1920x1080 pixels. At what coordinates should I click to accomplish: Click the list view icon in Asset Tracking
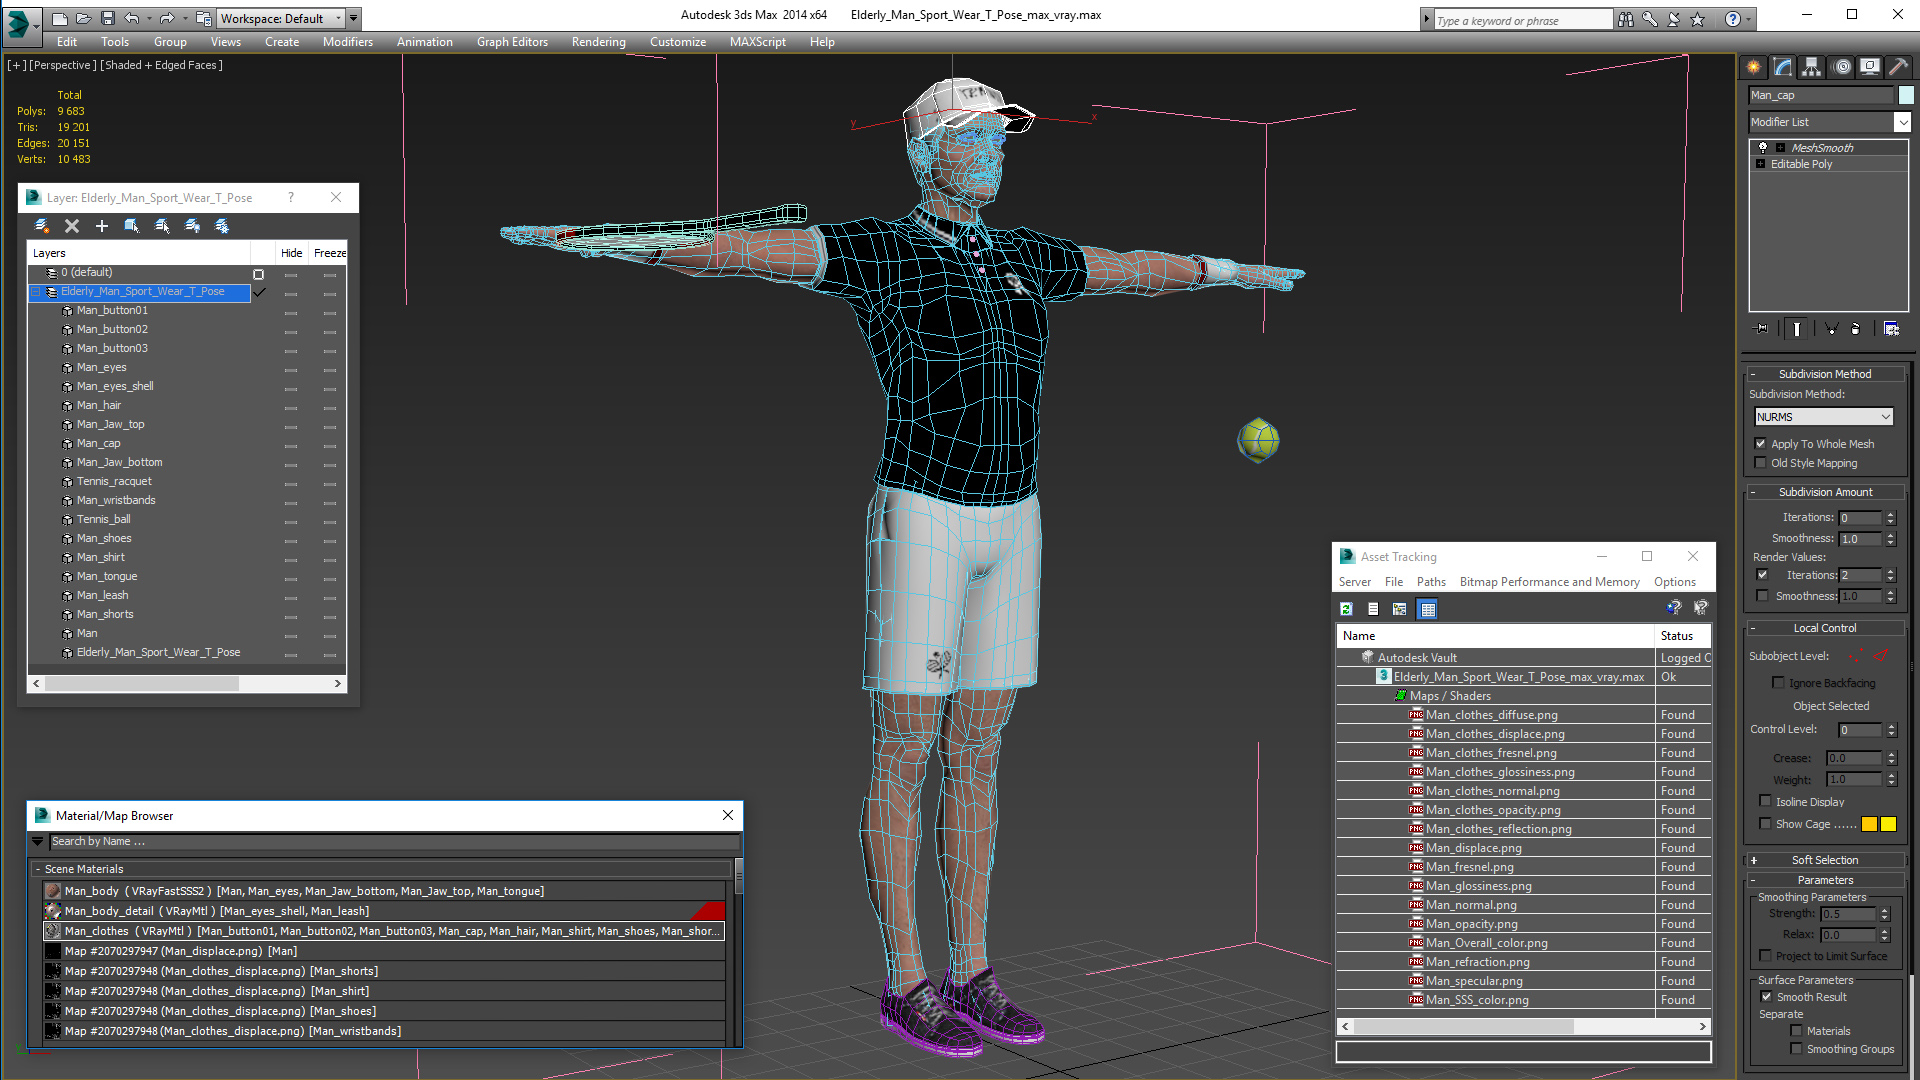coord(1374,609)
